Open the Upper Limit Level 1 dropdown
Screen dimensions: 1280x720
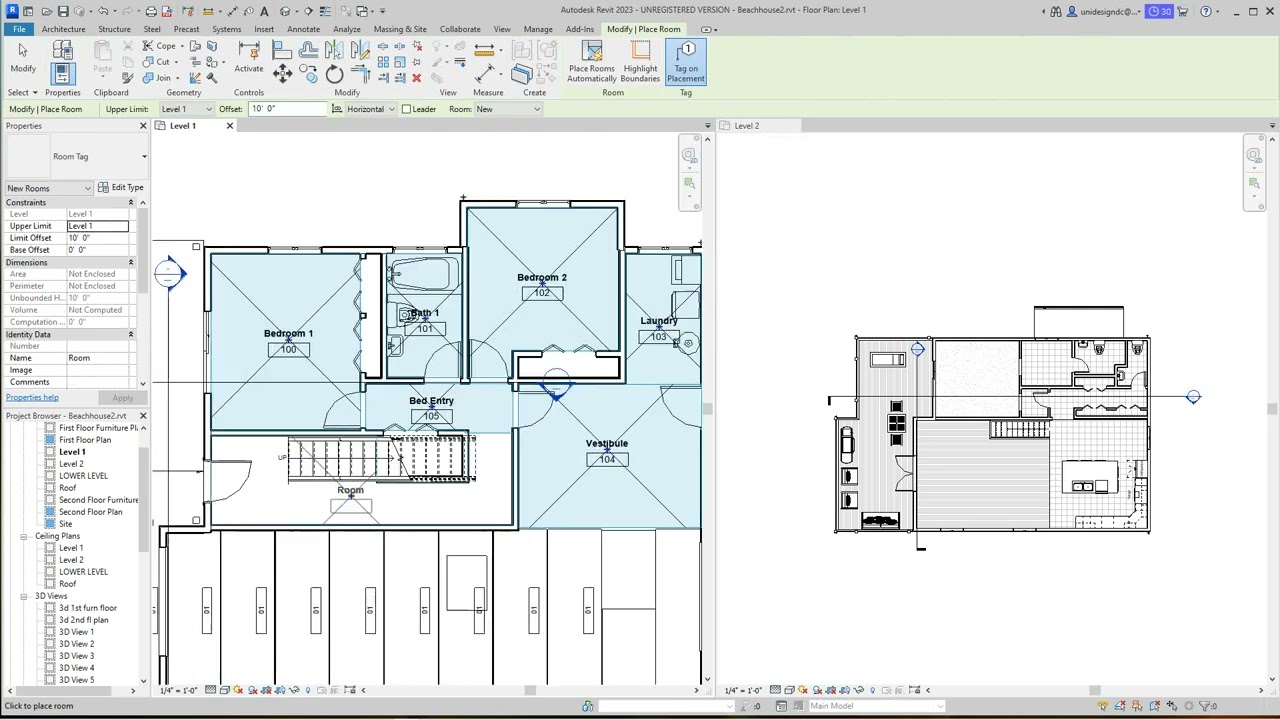pos(185,109)
